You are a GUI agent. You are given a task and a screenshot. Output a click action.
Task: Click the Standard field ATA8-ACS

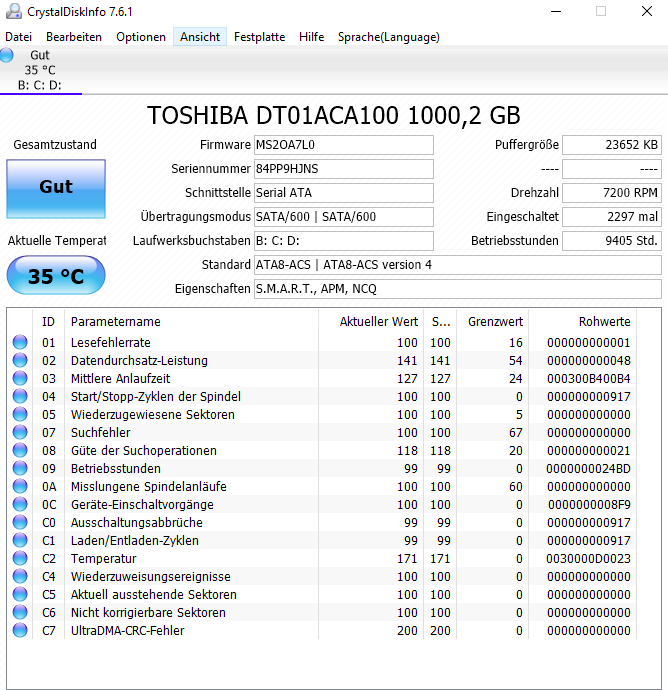458,265
